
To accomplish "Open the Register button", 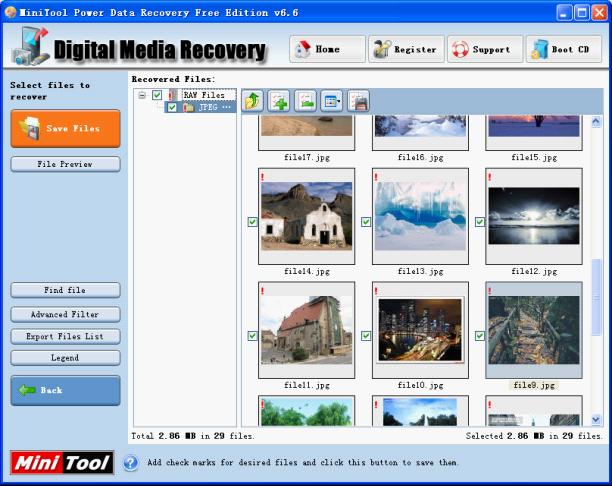I will pos(406,49).
